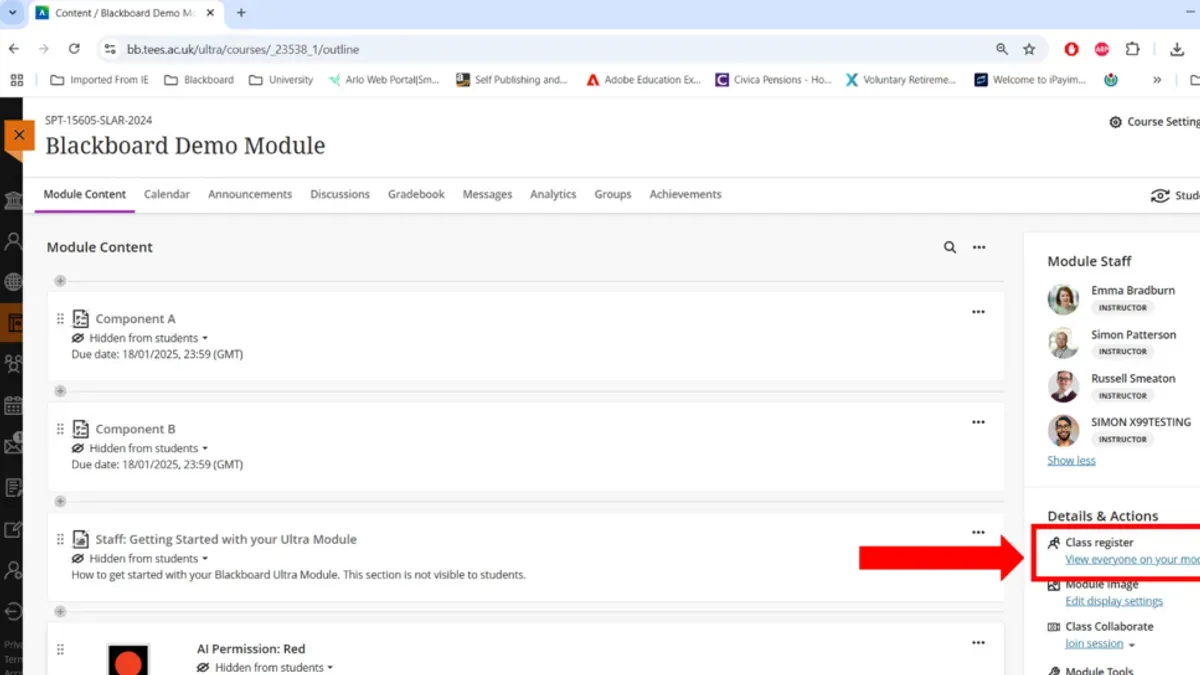Click the Sign Out icon in sidebar
This screenshot has height=675, width=1200.
point(13,611)
